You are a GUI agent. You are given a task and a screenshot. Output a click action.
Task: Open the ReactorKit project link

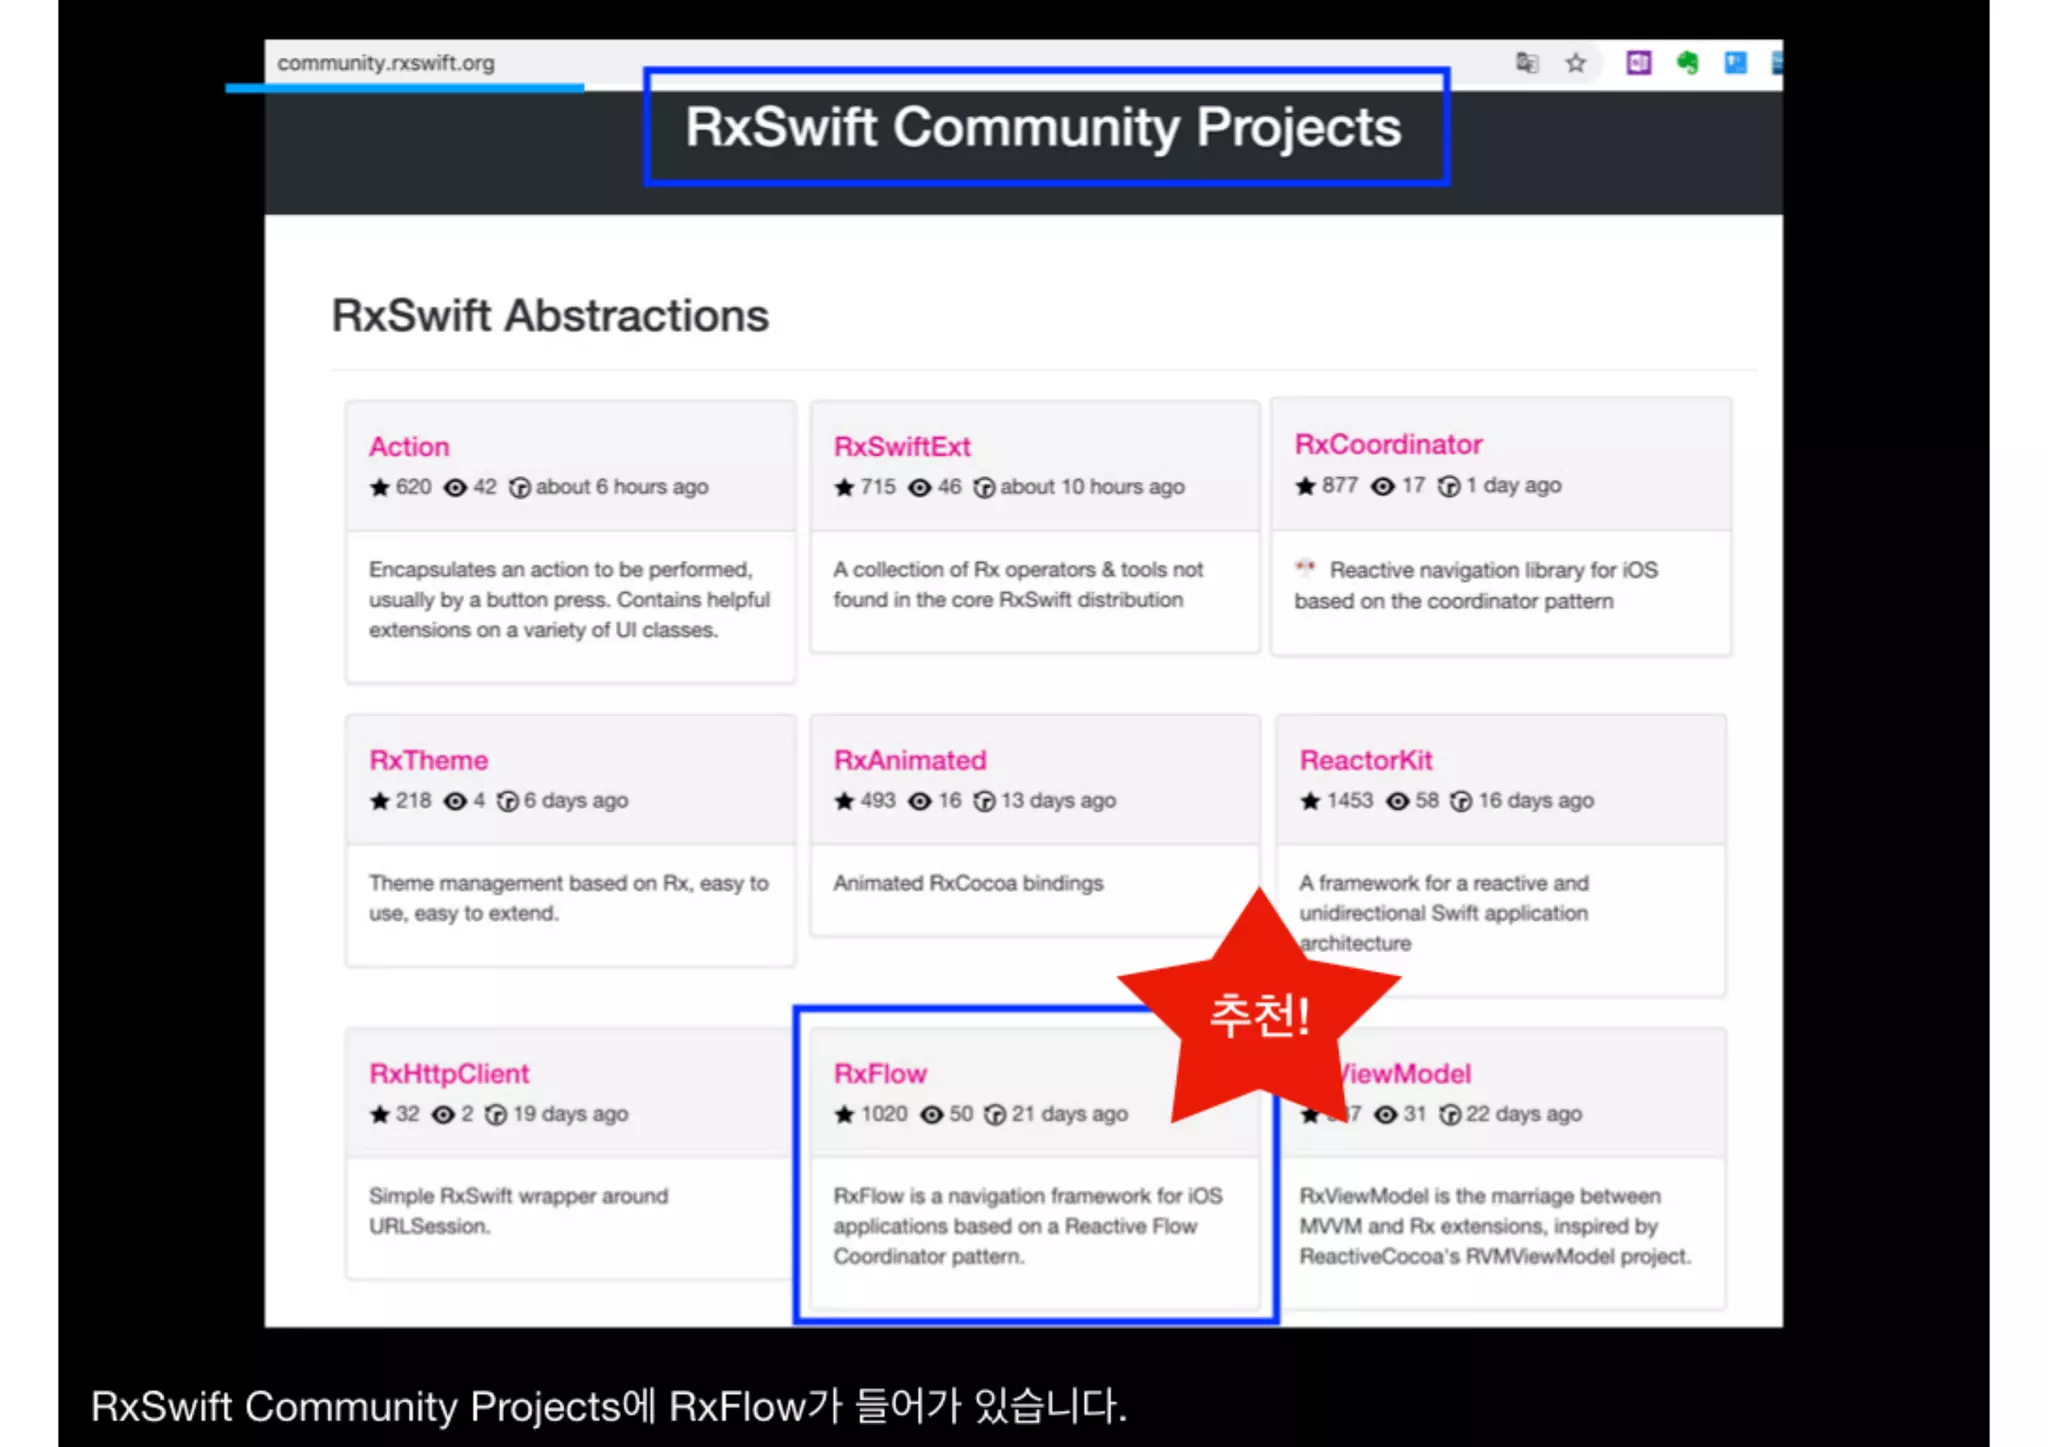[1365, 760]
